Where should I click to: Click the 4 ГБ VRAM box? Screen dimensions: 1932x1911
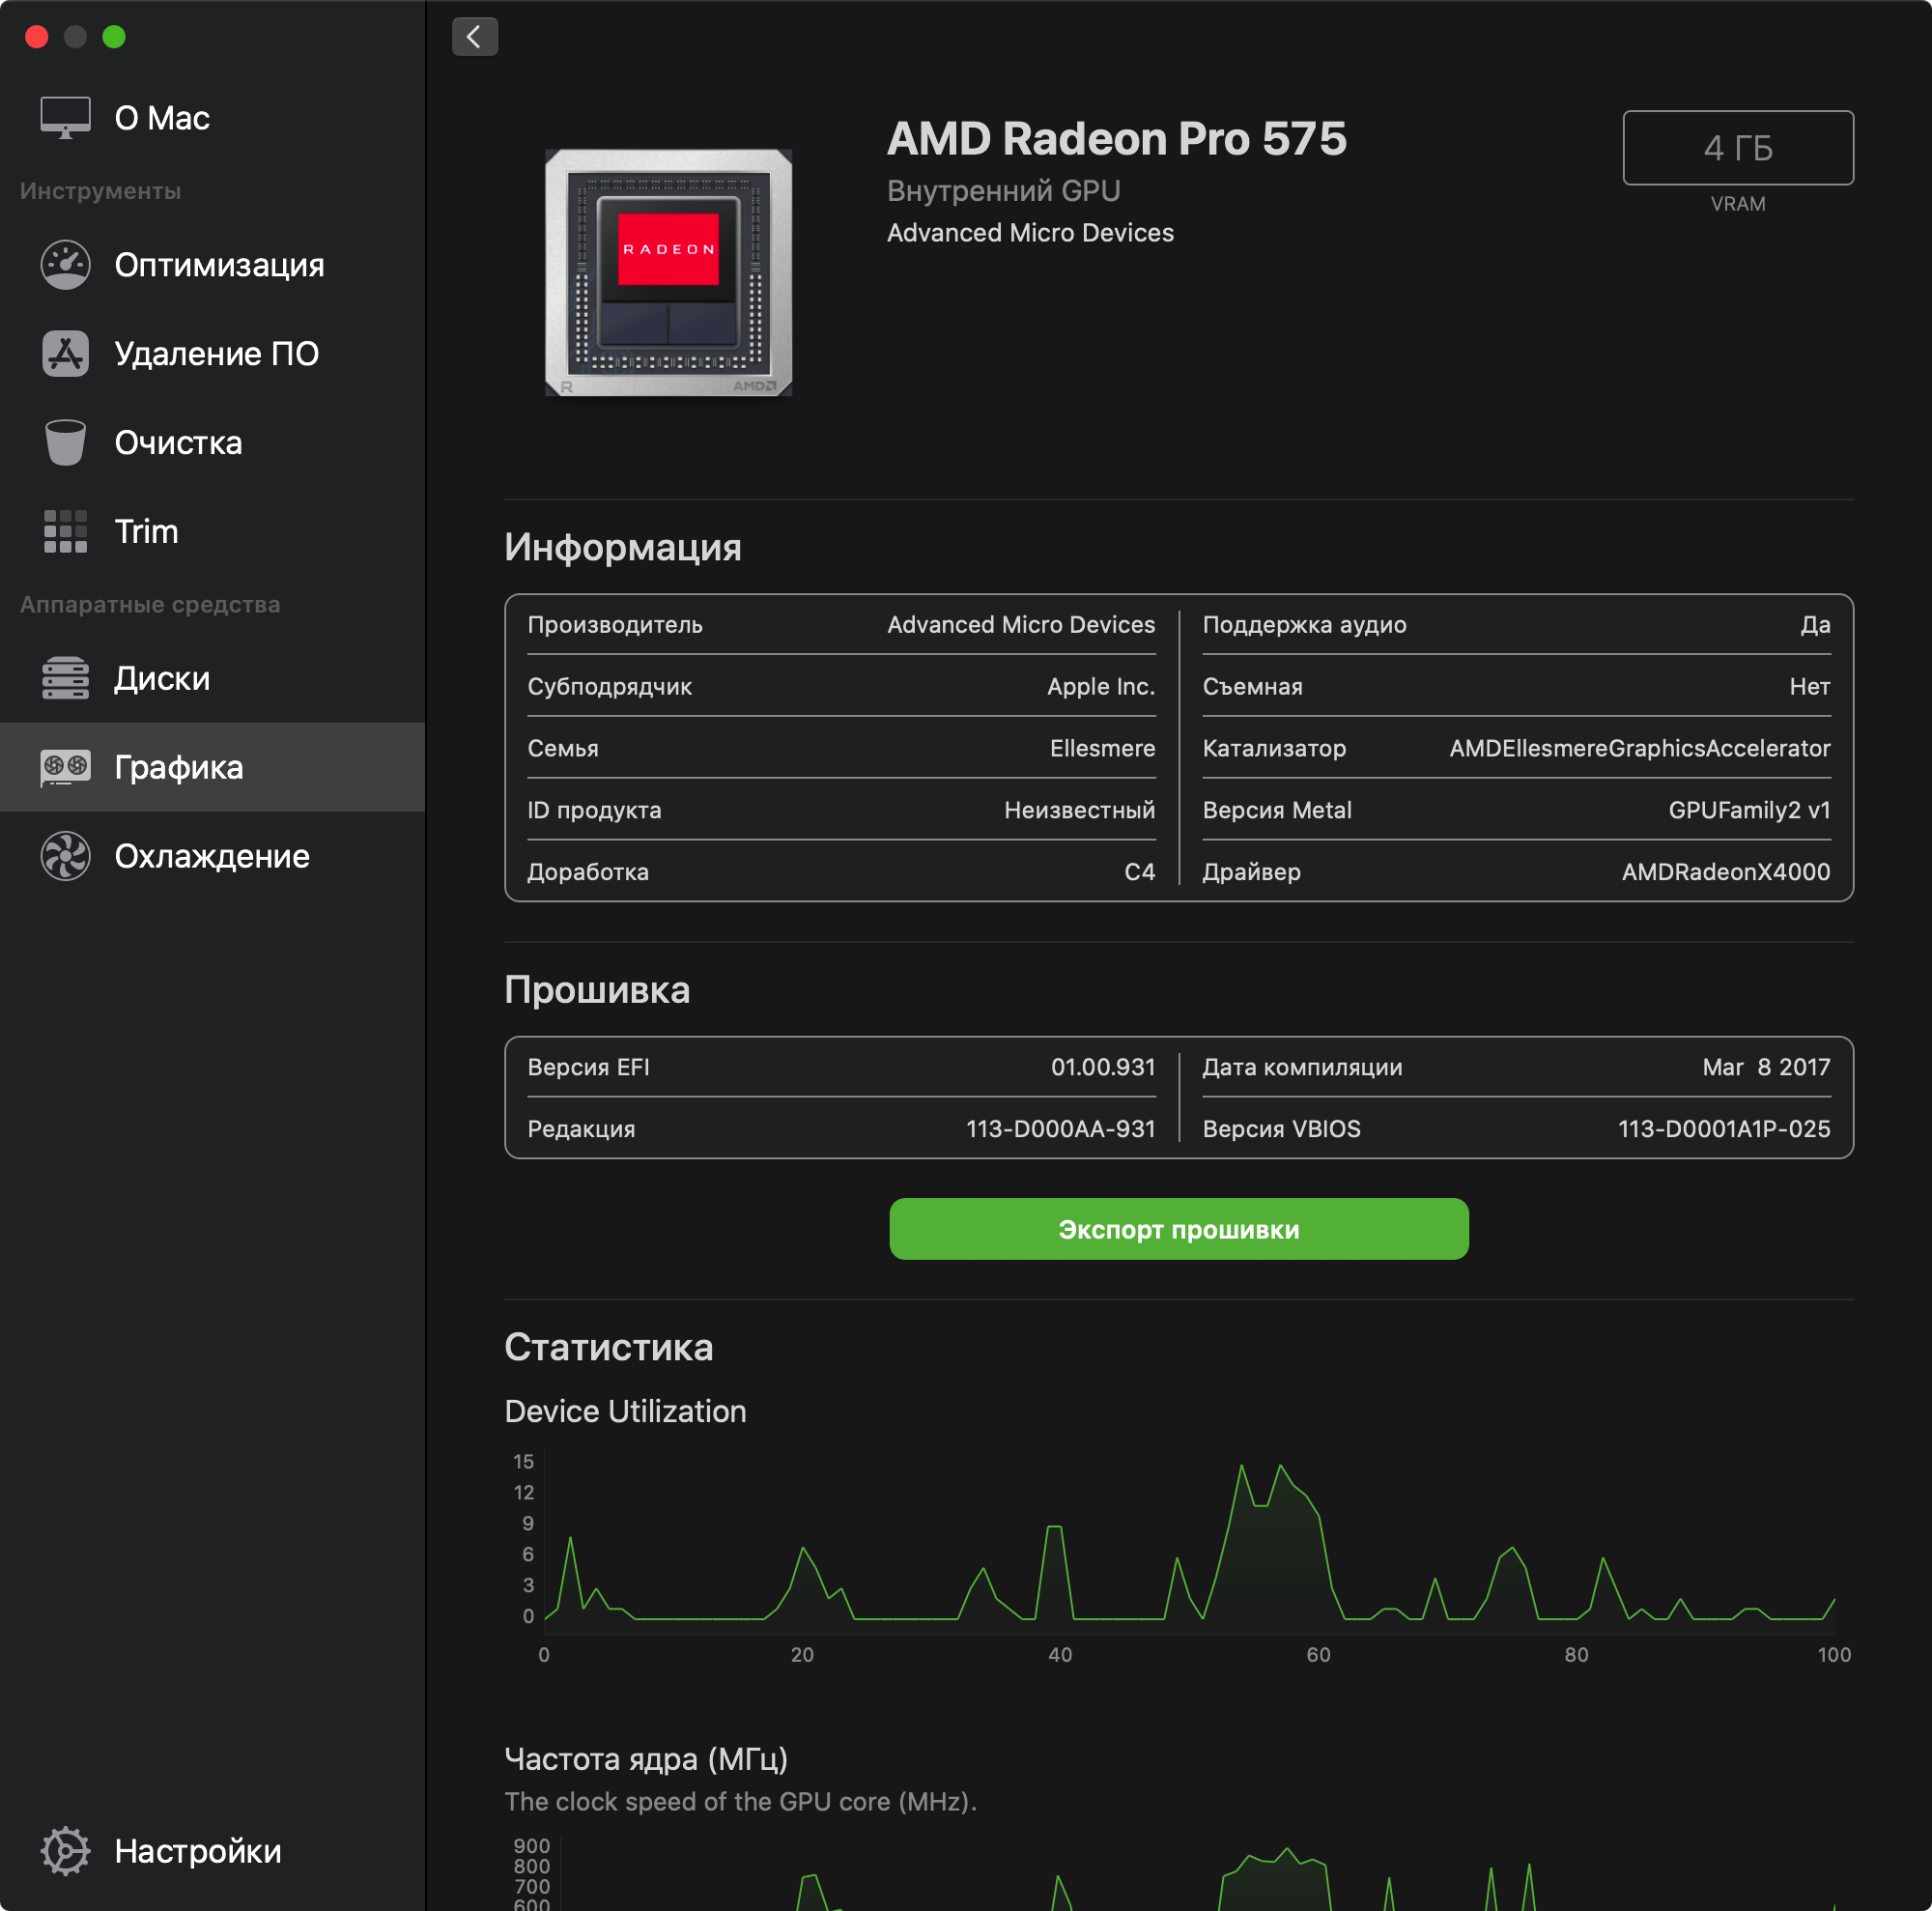(x=1737, y=148)
